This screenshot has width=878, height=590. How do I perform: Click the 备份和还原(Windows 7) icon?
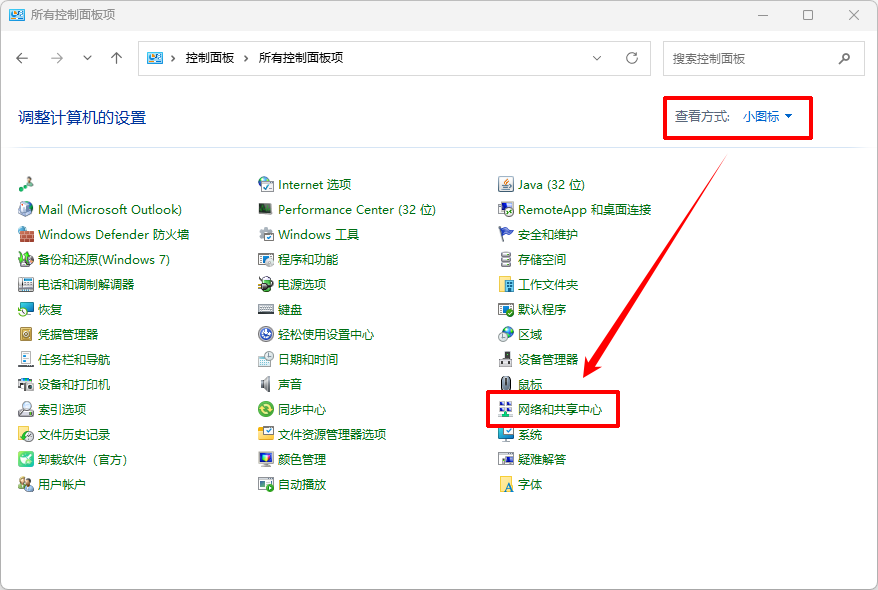[x=26, y=259]
